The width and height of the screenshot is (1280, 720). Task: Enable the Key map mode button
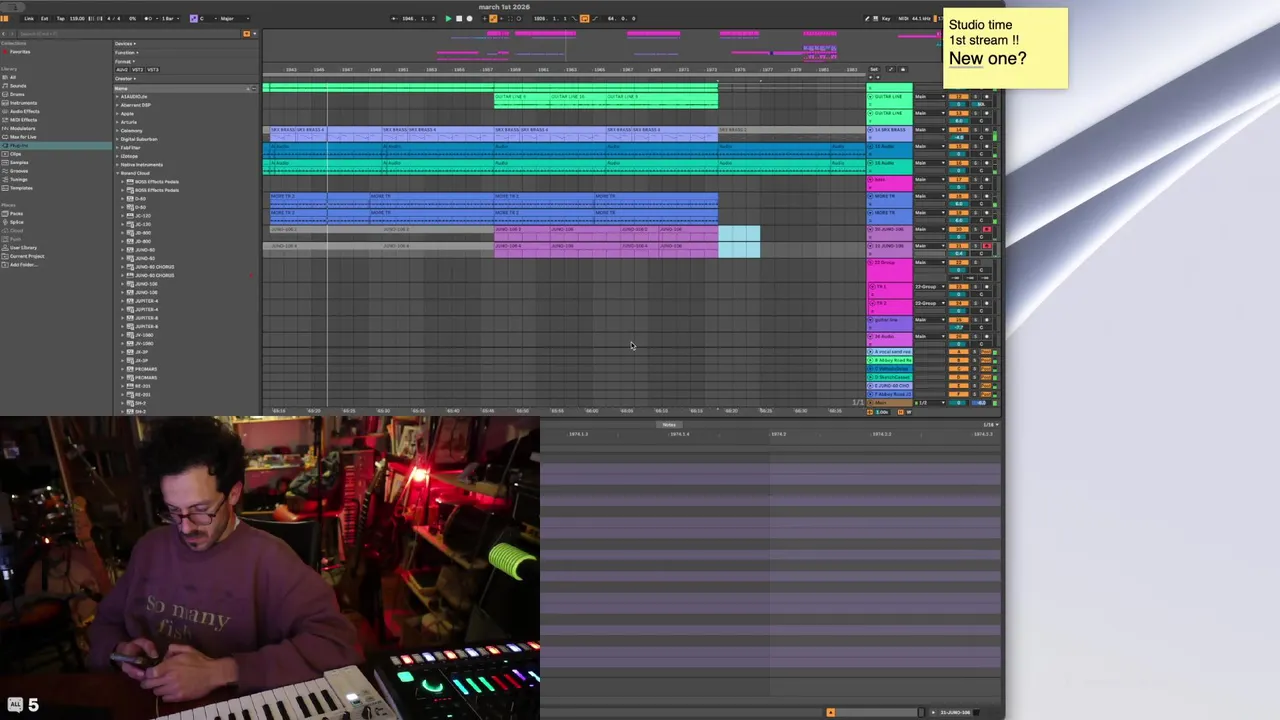tap(886, 18)
